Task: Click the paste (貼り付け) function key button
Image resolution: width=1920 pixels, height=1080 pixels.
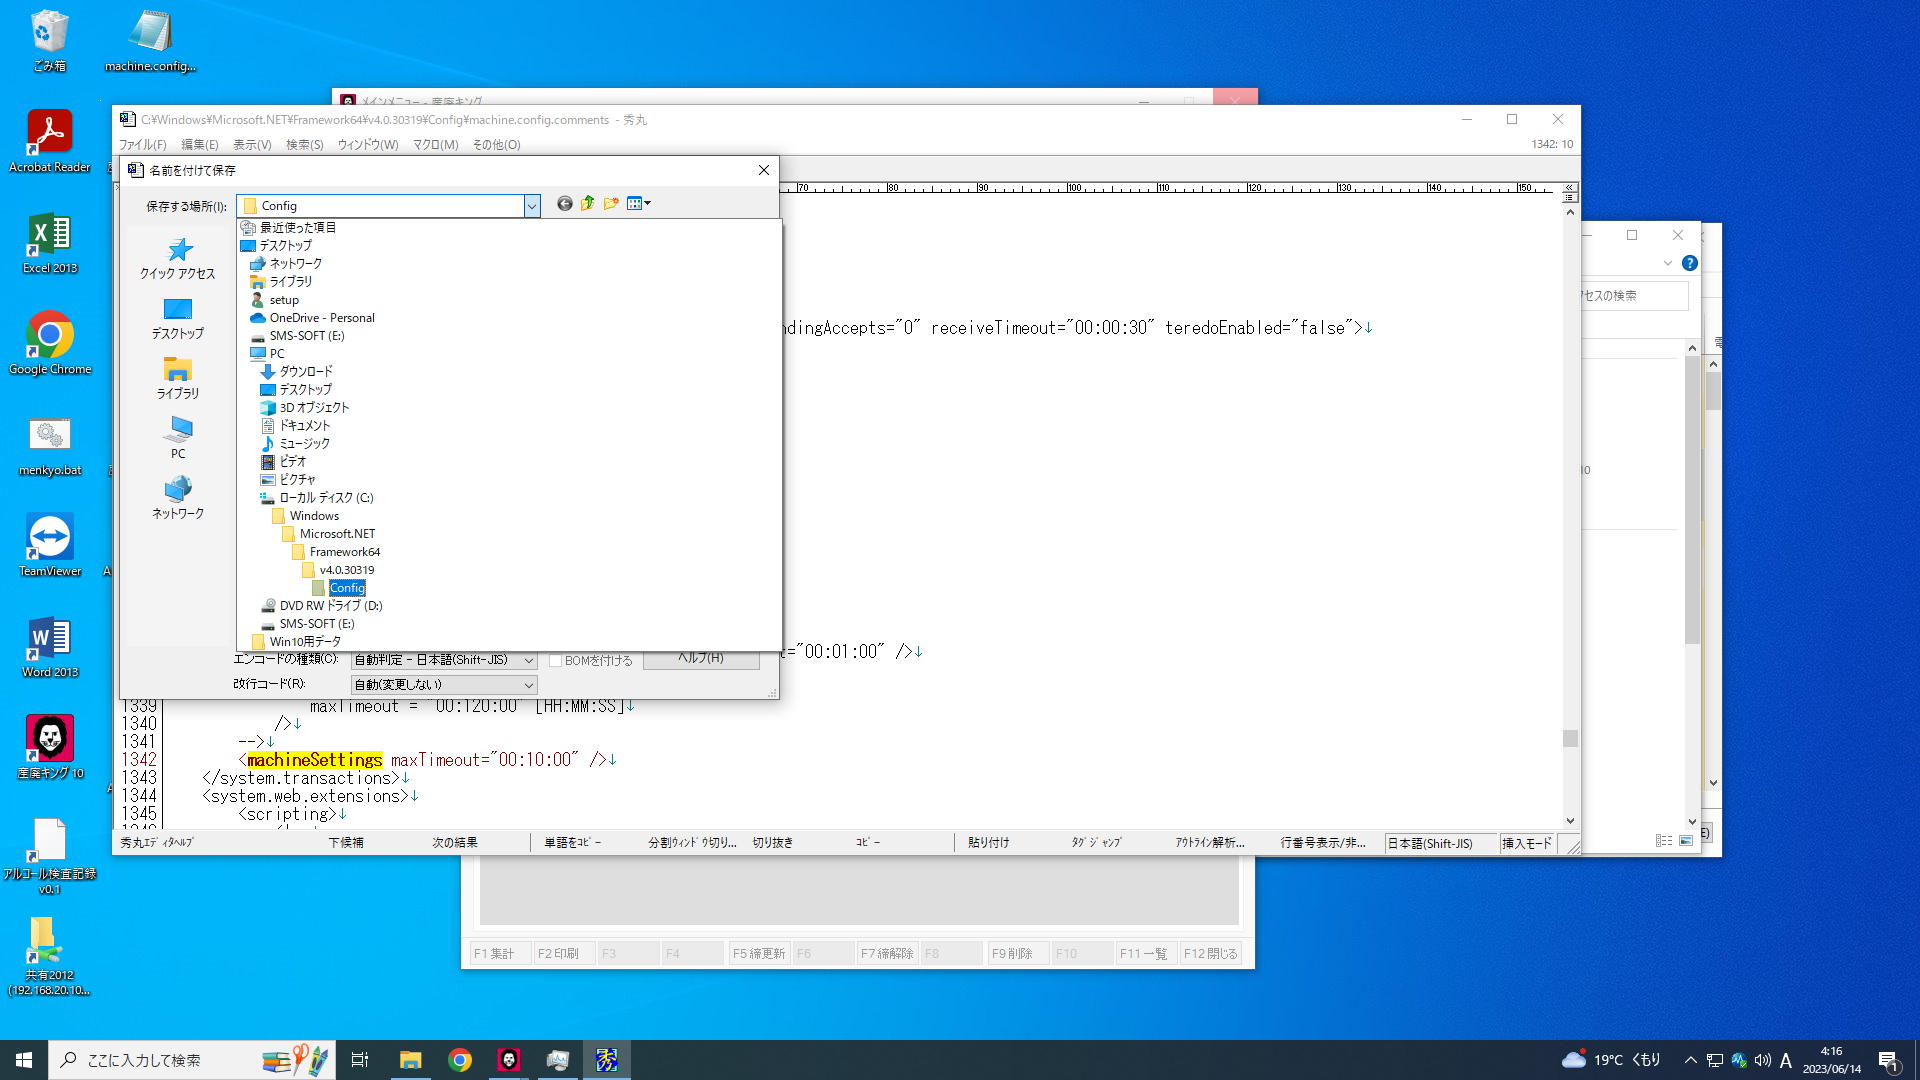Action: coord(988,843)
